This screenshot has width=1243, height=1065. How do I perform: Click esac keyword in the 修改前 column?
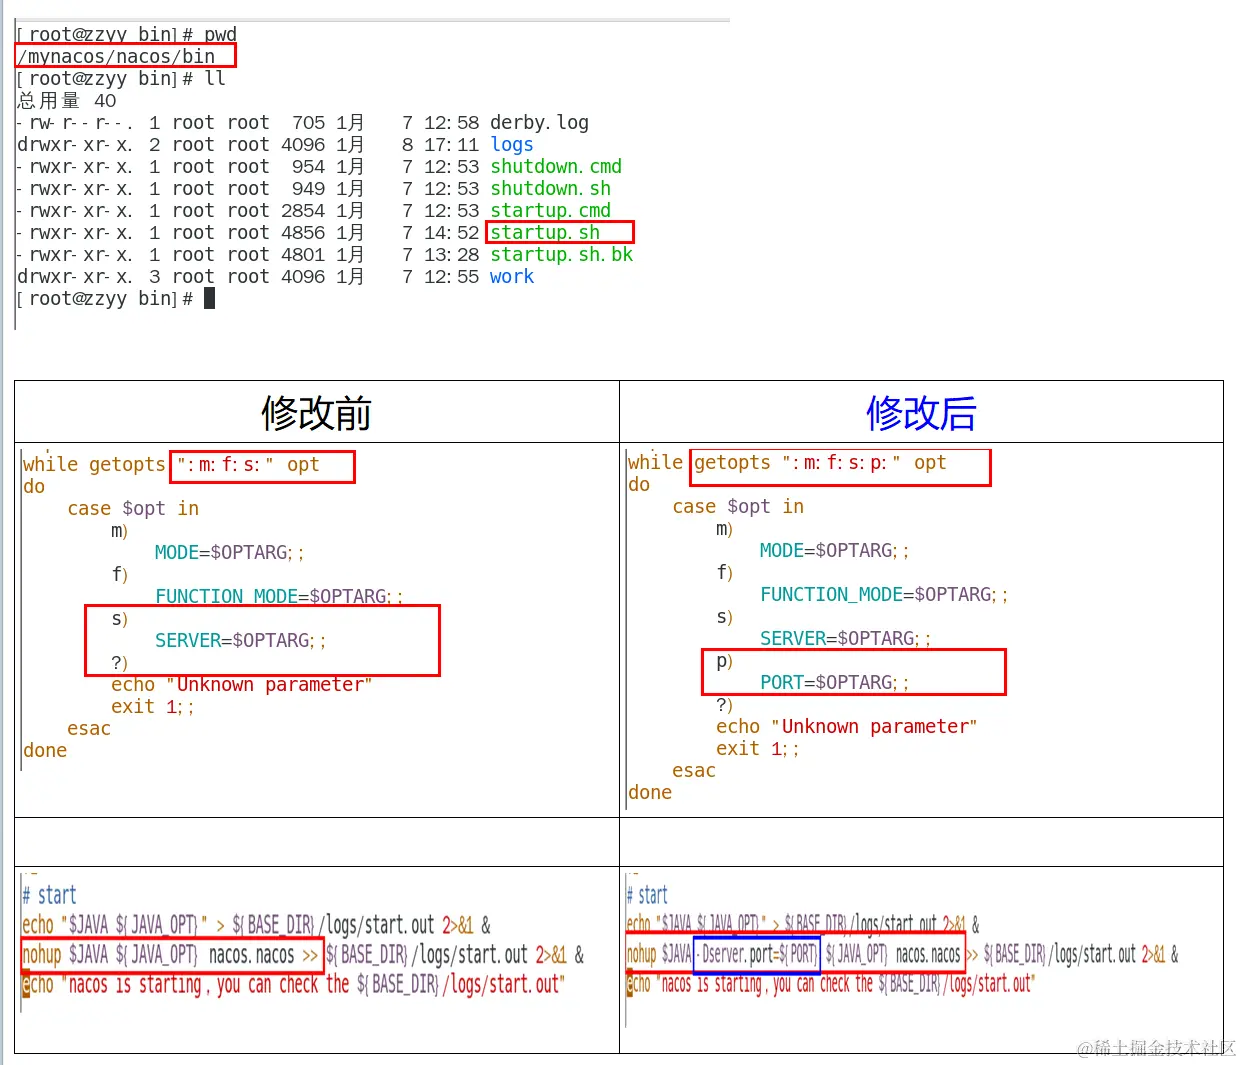(89, 729)
